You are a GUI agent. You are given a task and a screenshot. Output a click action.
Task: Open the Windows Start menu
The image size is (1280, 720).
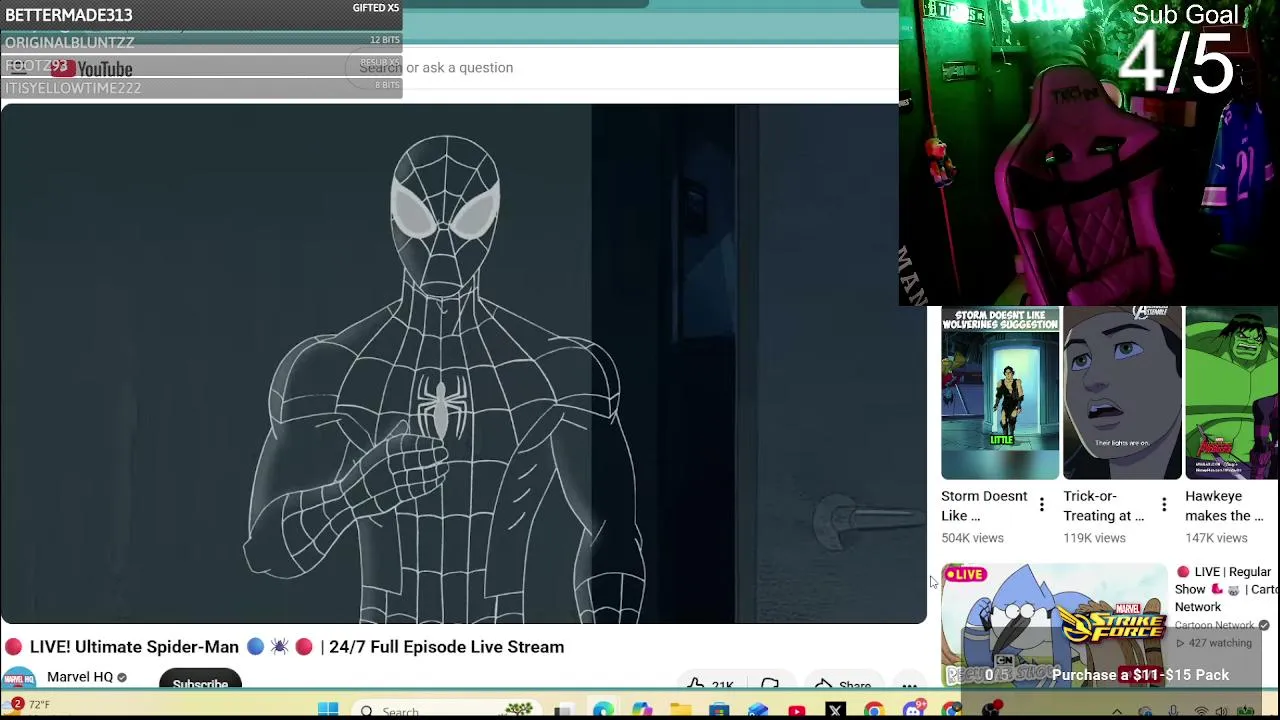point(328,710)
